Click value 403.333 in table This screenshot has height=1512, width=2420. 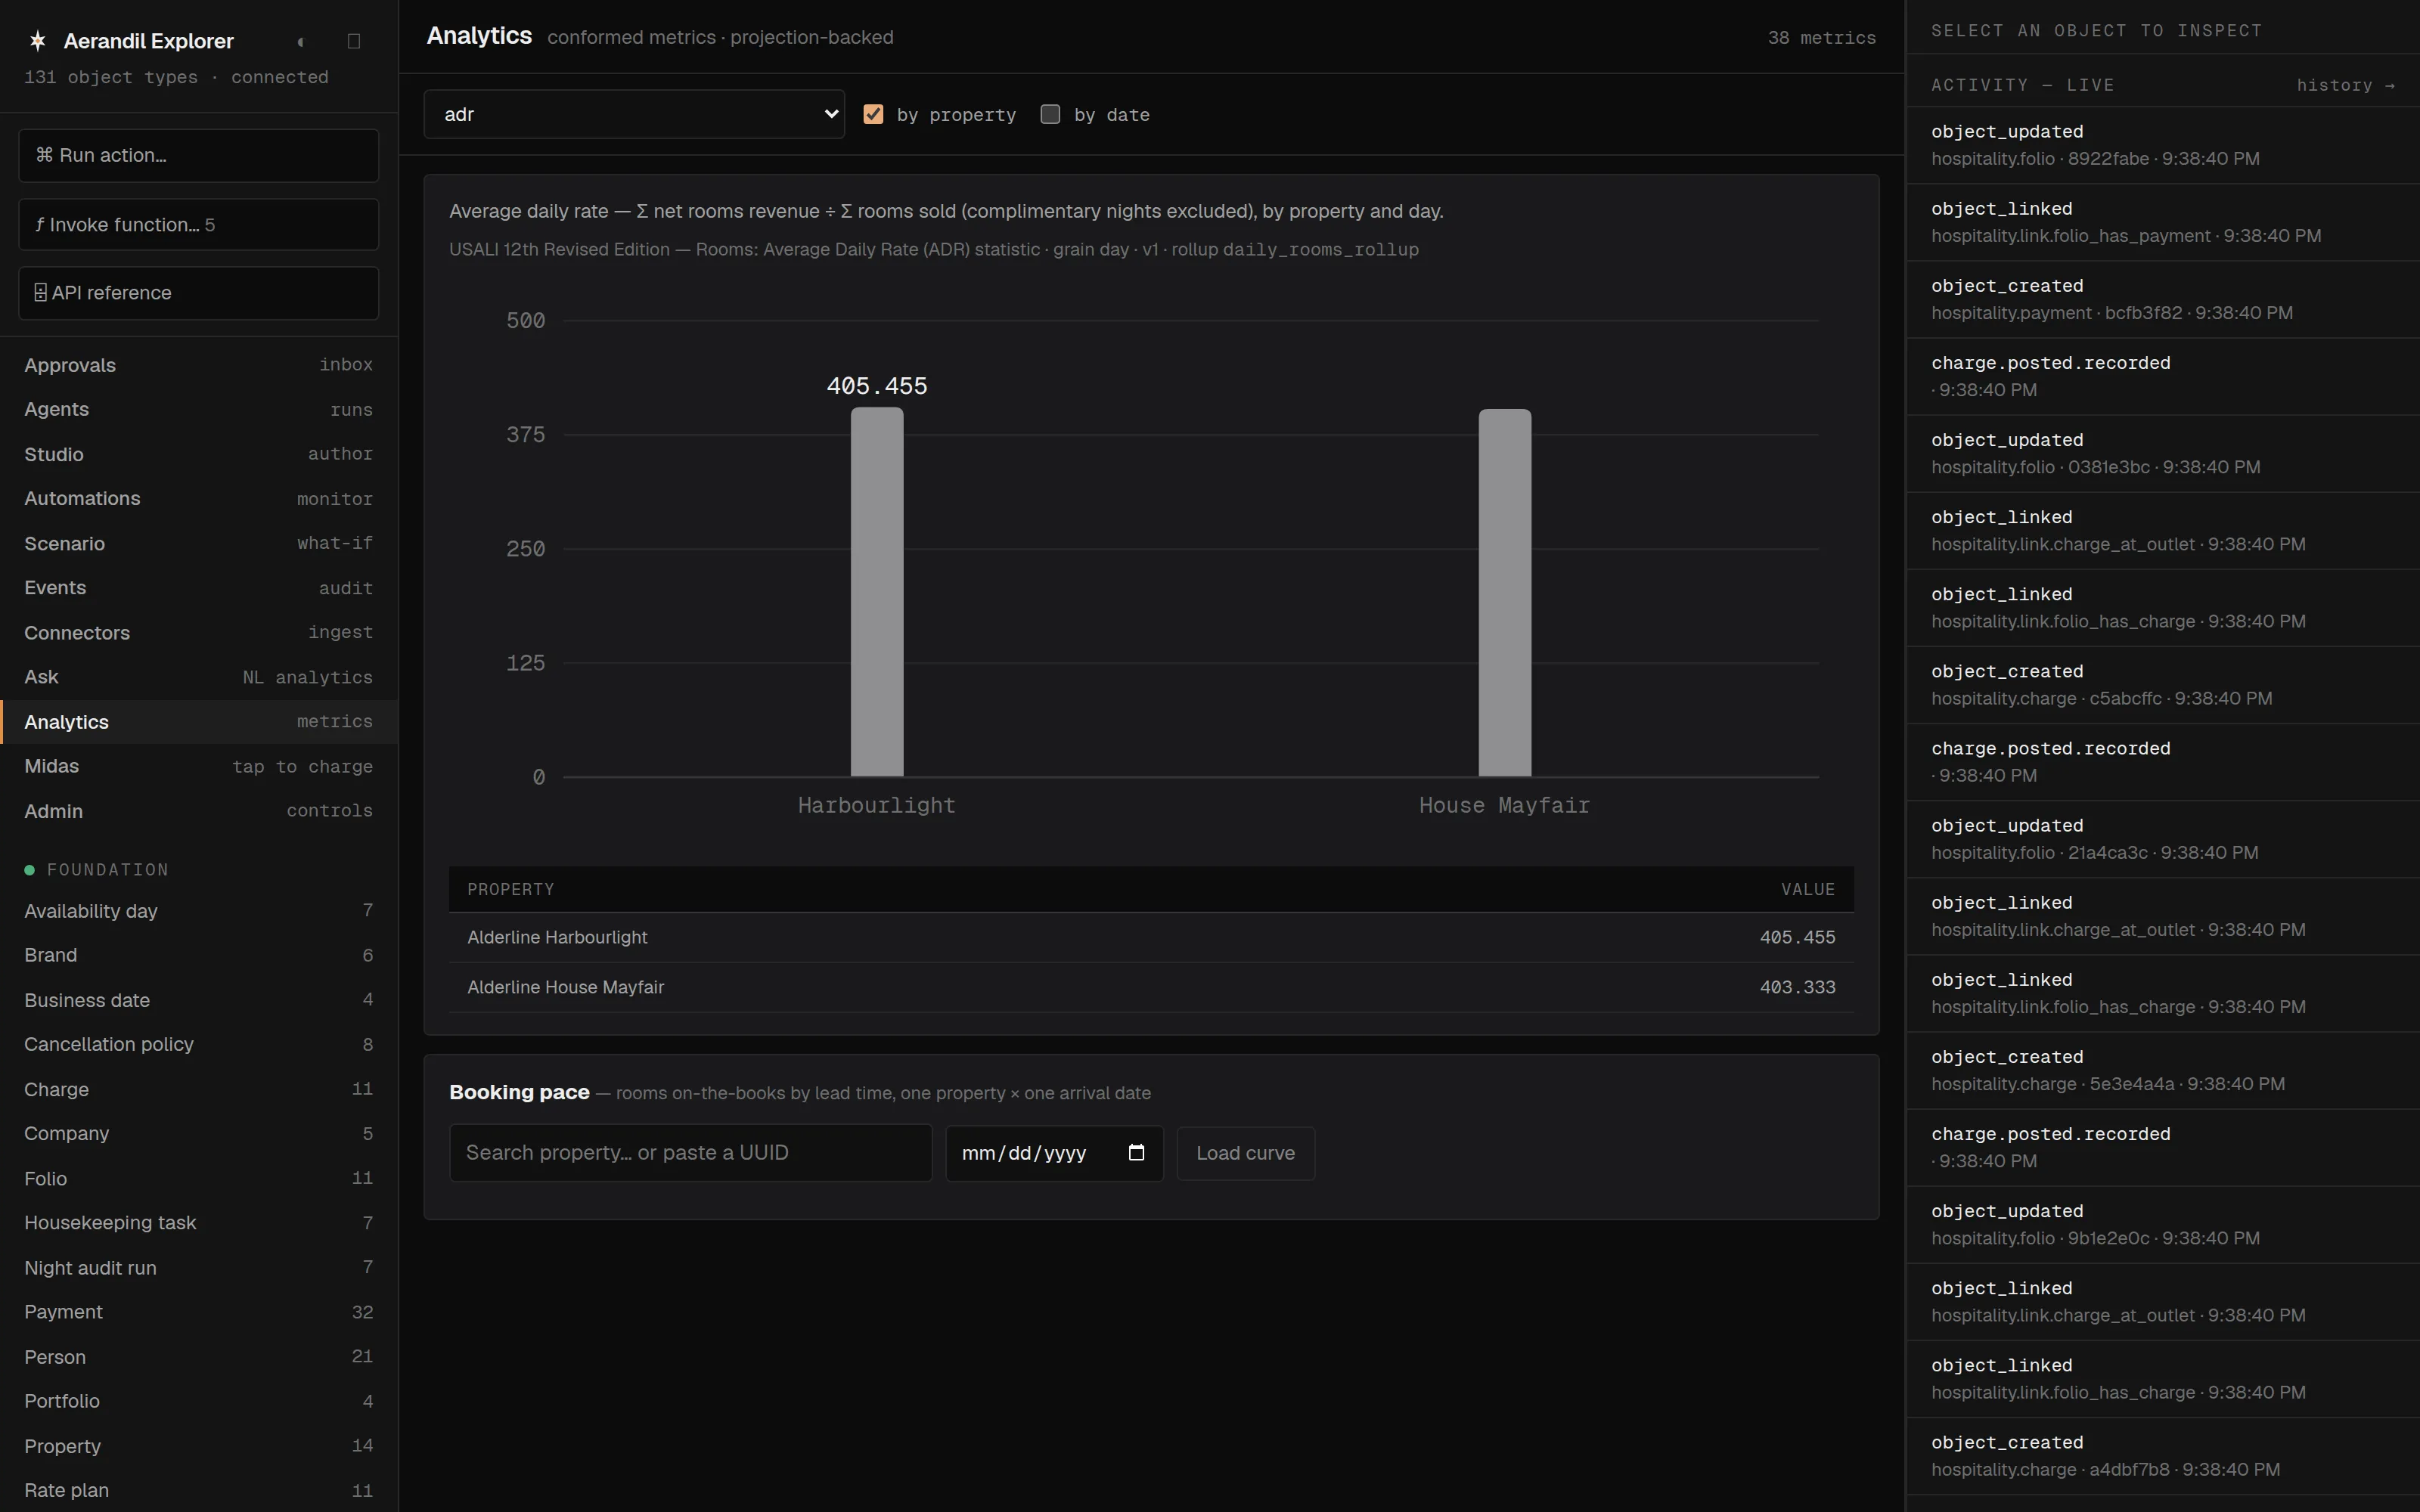point(1797,987)
